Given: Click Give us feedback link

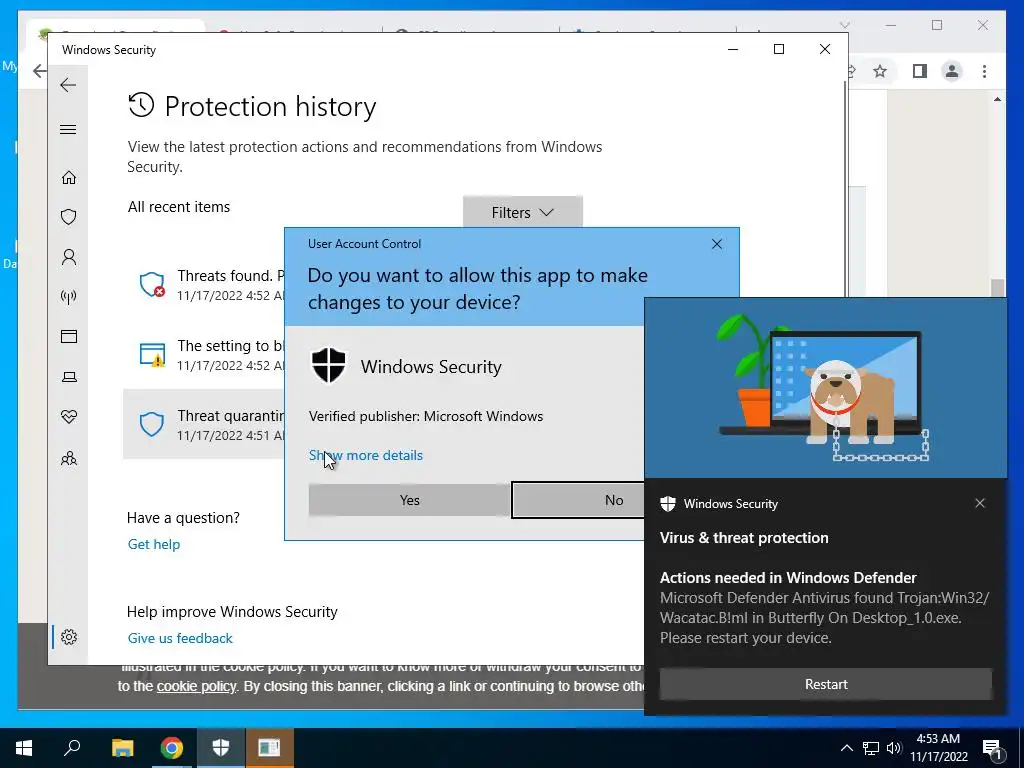Looking at the screenshot, I should [180, 638].
